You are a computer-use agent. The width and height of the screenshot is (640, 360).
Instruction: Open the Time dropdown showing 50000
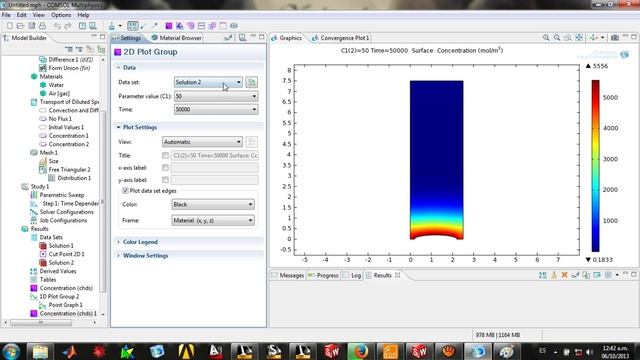click(216, 109)
